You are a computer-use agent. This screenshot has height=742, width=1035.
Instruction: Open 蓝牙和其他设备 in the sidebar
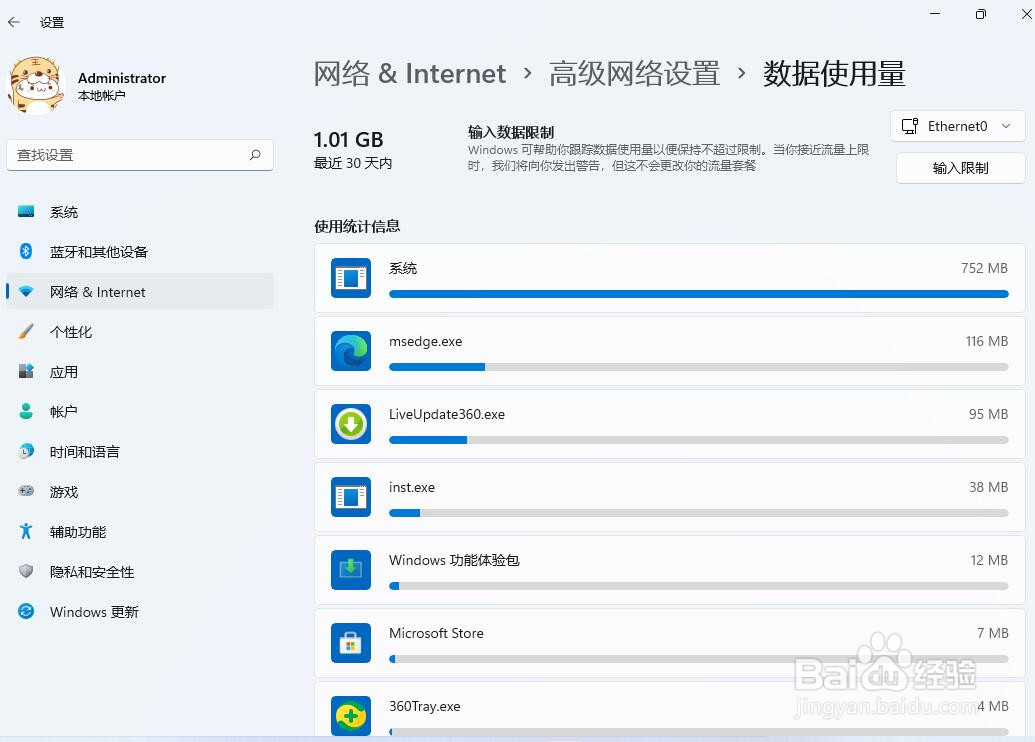(x=99, y=252)
